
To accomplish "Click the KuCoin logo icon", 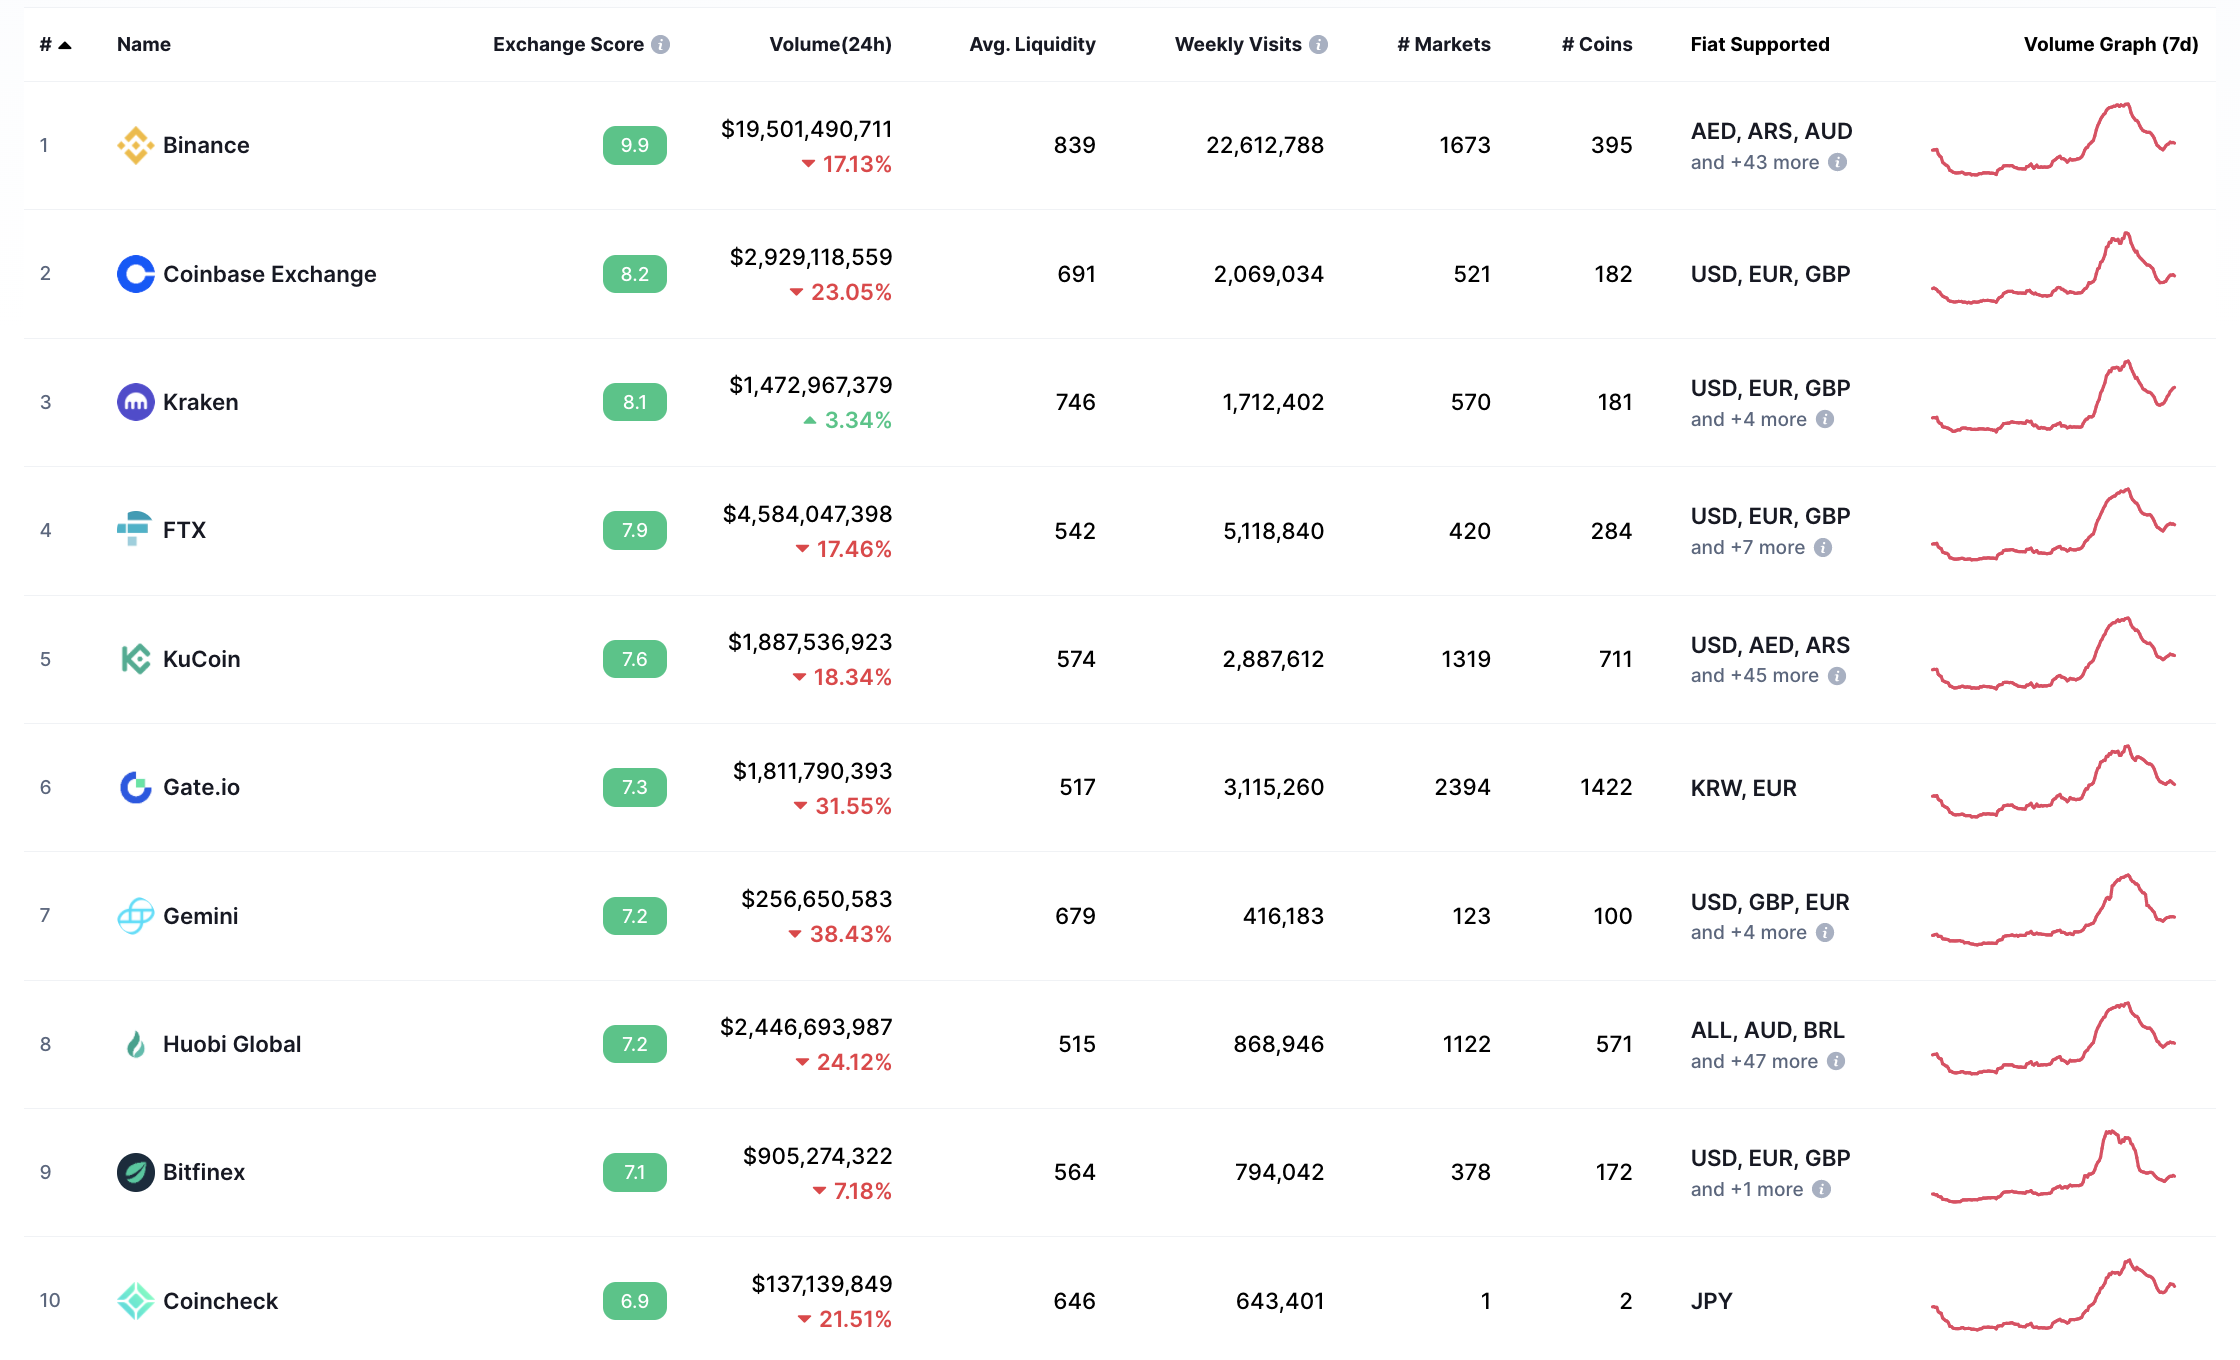I will [x=135, y=659].
